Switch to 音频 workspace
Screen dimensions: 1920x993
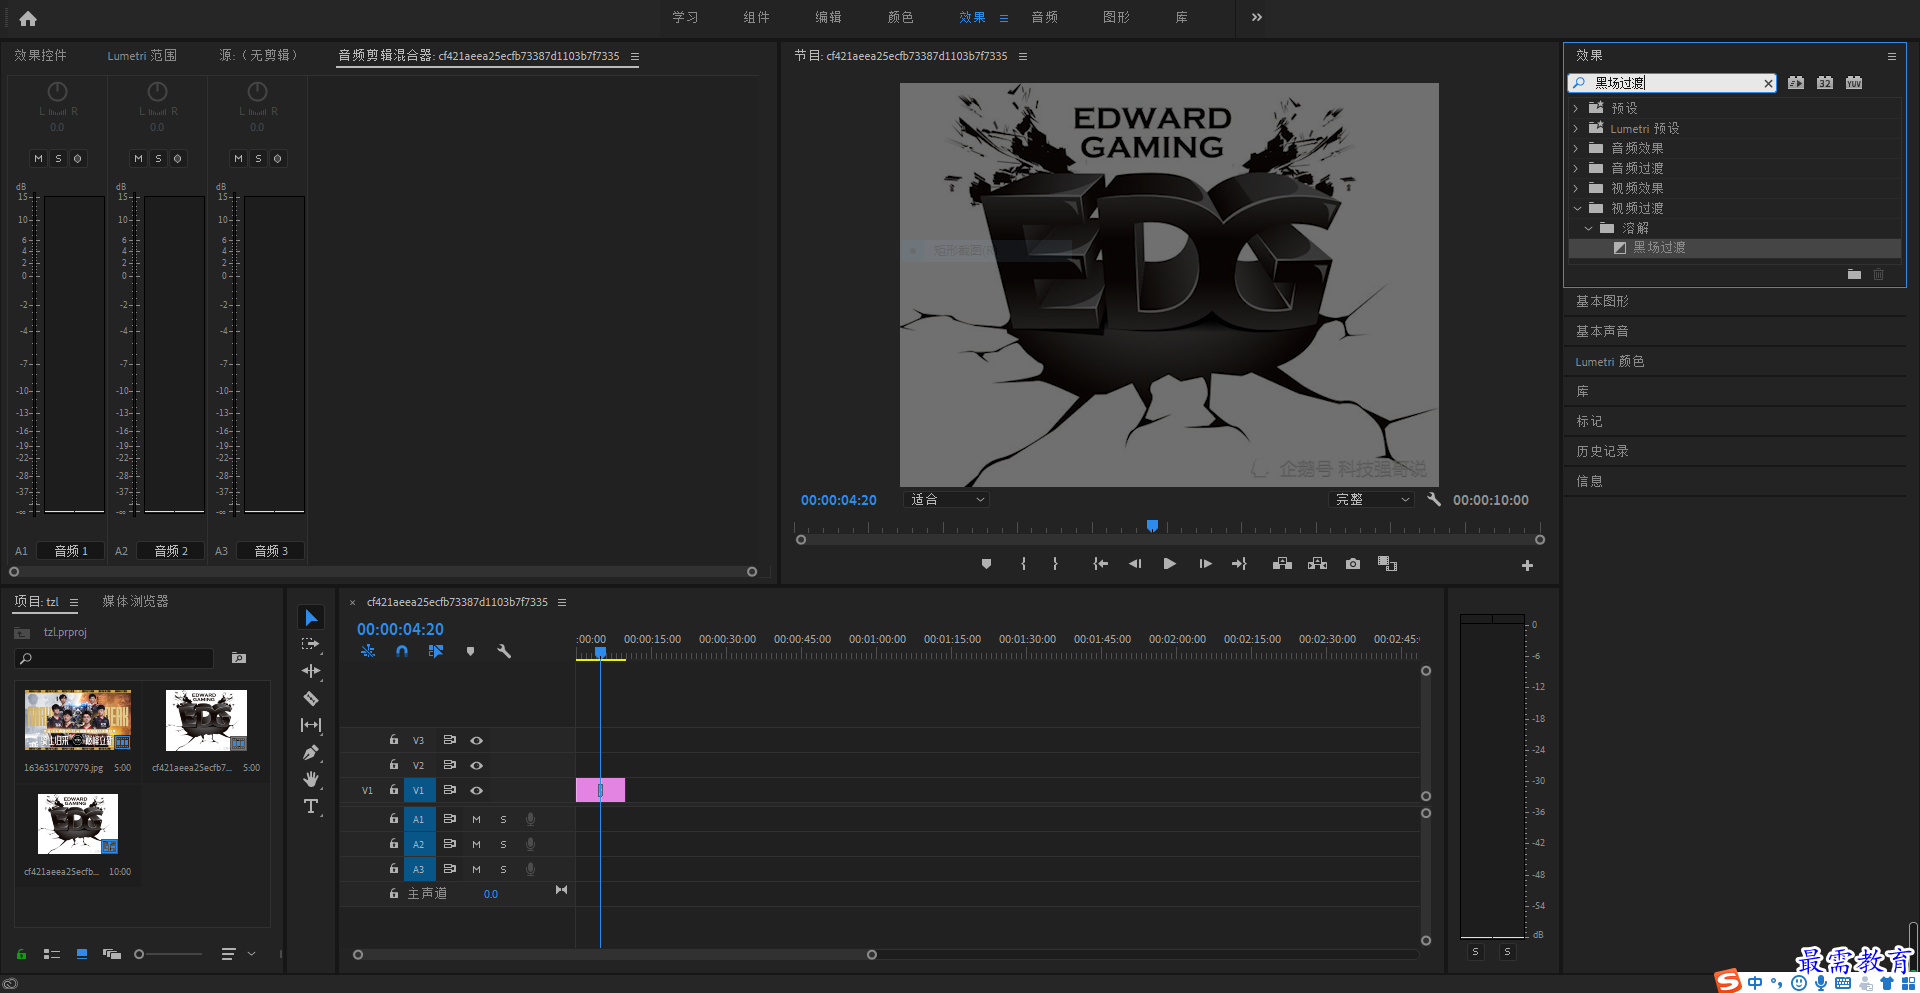(x=1045, y=17)
